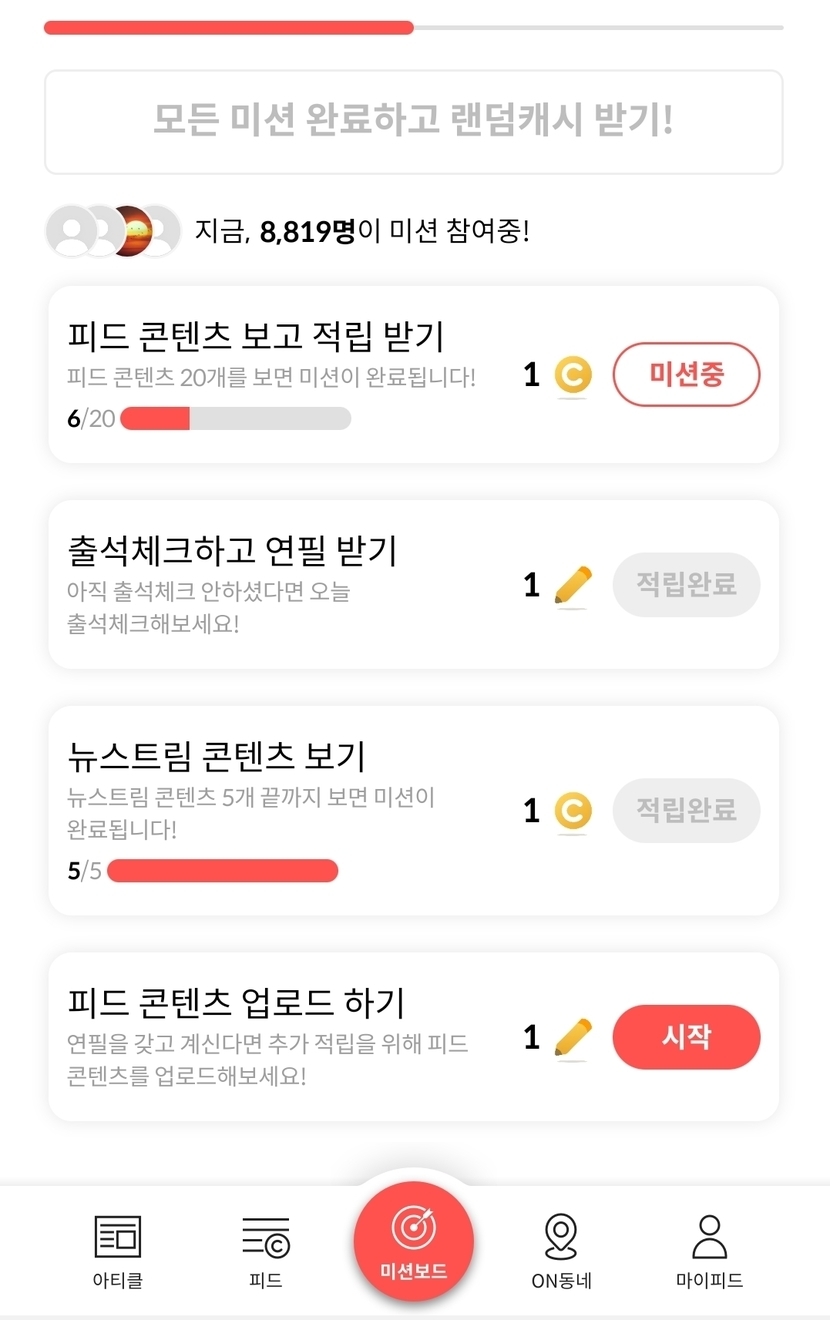Open the 출석체크하고 연필 받기 mission title
830x1320 pixels.
[x=232, y=550]
